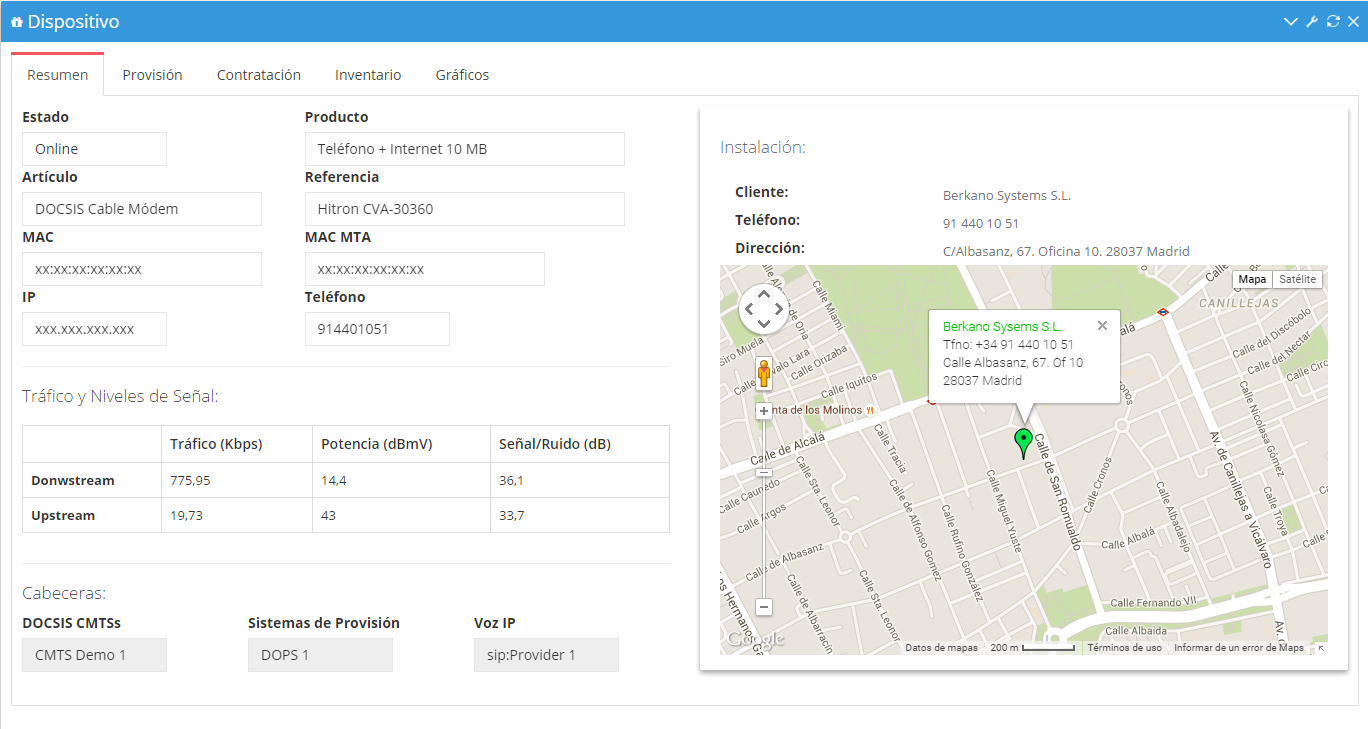
Task: Switch map to Satélite view
Action: click(x=1297, y=280)
